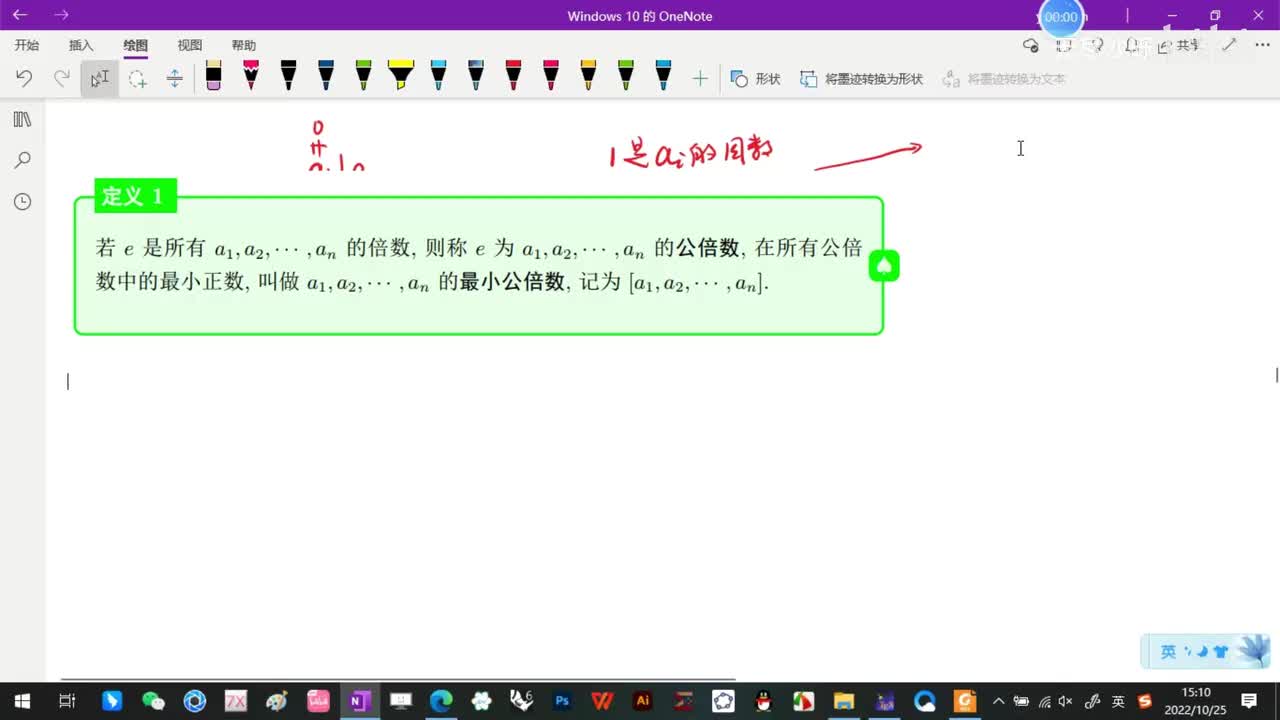Activate the insert or remove space tool
Image resolution: width=1280 pixels, height=720 pixels.
tap(174, 78)
